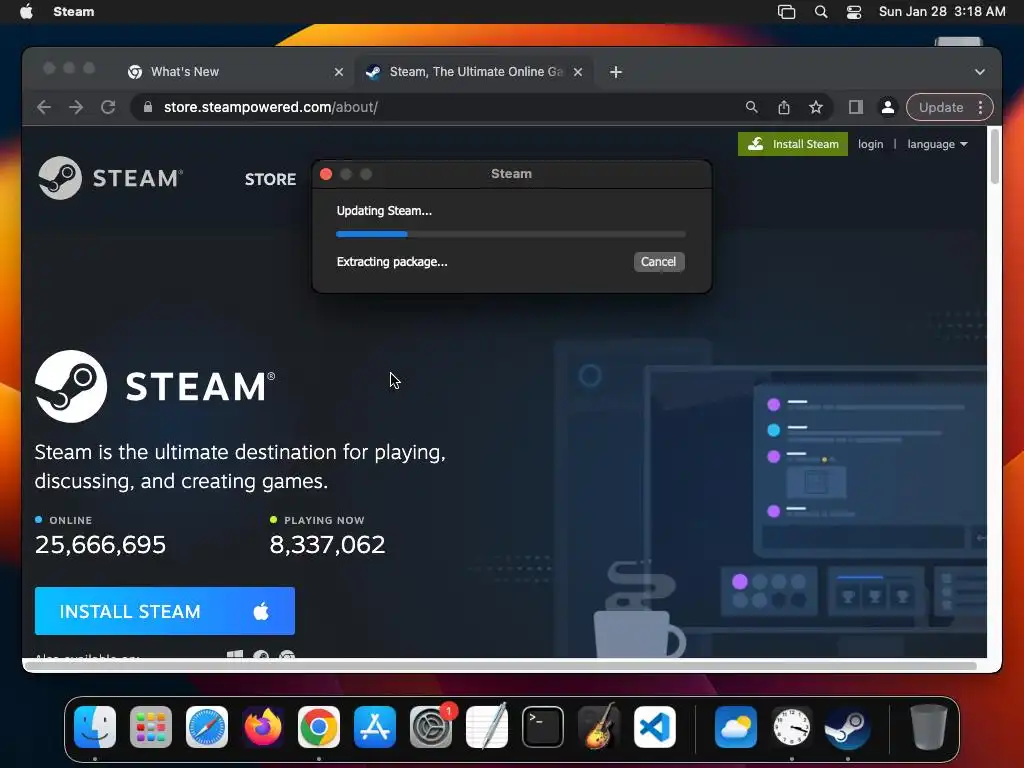Click the lock site info icon
Screen dimensions: 1024x768
pyautogui.click(x=148, y=107)
